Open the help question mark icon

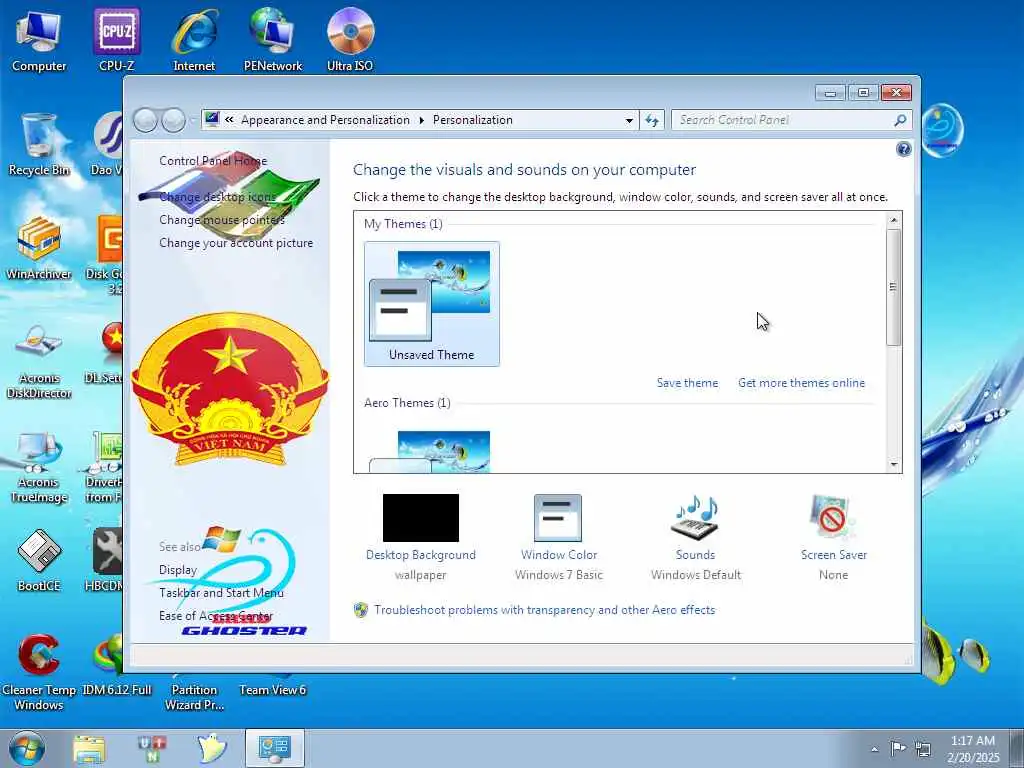pos(903,150)
